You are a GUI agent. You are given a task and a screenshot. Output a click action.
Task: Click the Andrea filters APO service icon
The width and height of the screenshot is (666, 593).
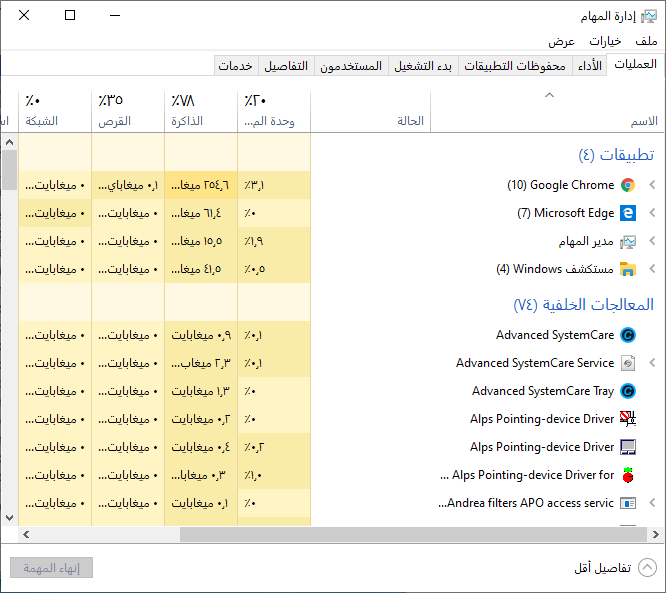(628, 503)
